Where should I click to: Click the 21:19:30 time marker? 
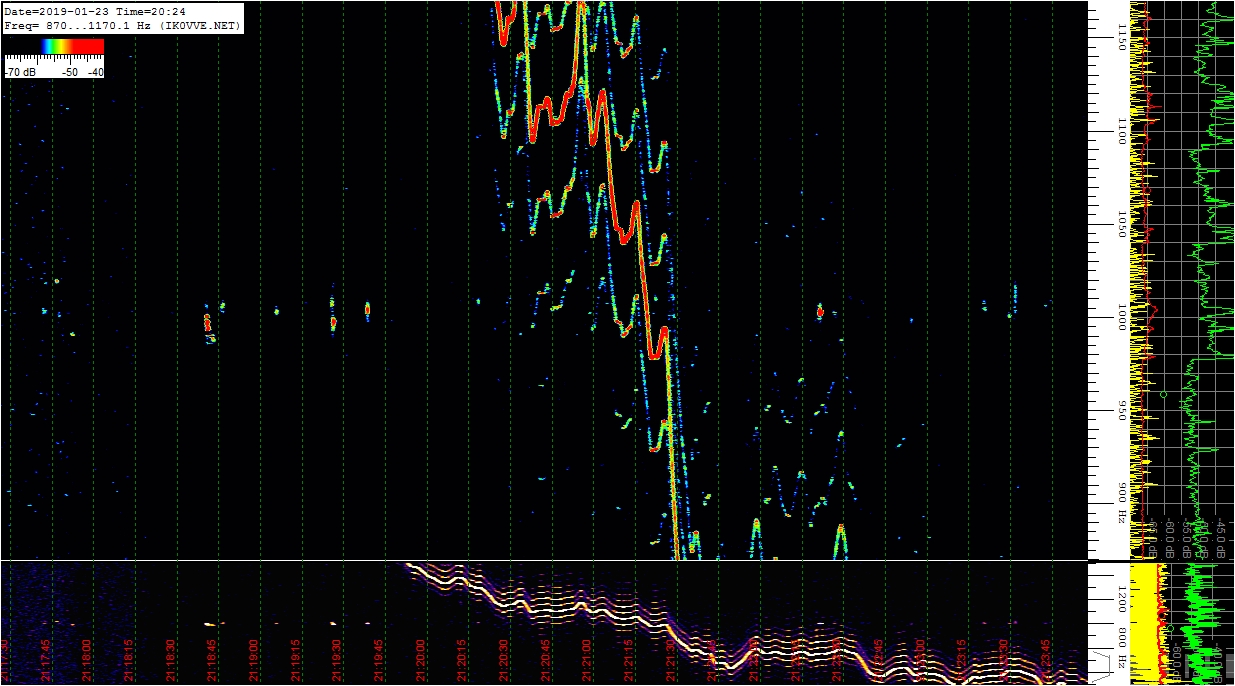tap(339, 659)
